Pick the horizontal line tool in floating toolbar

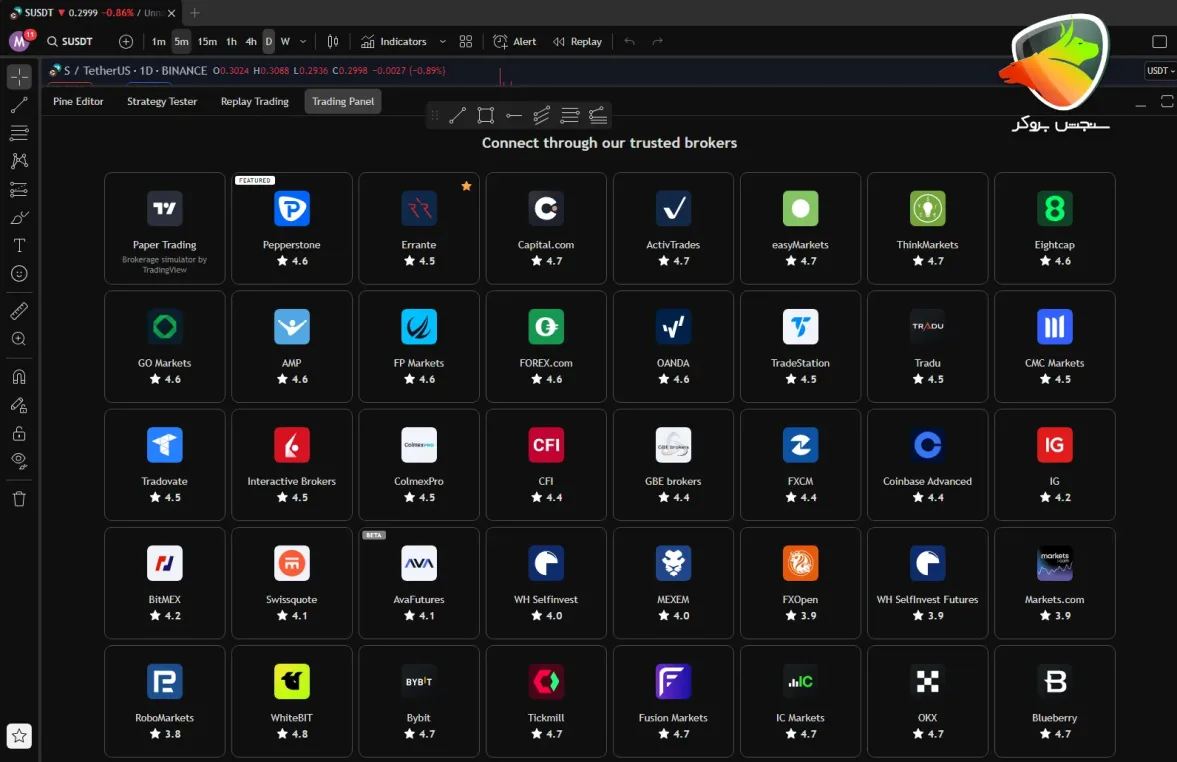click(x=514, y=115)
